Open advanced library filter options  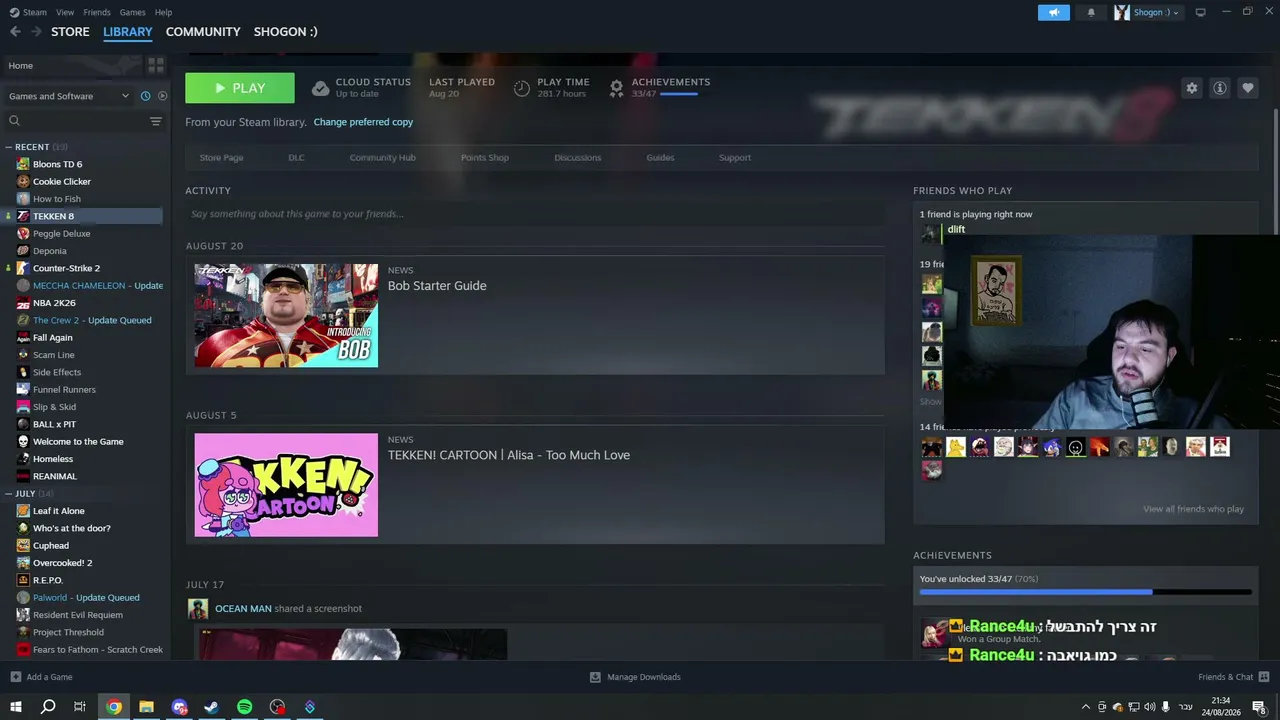click(x=155, y=121)
